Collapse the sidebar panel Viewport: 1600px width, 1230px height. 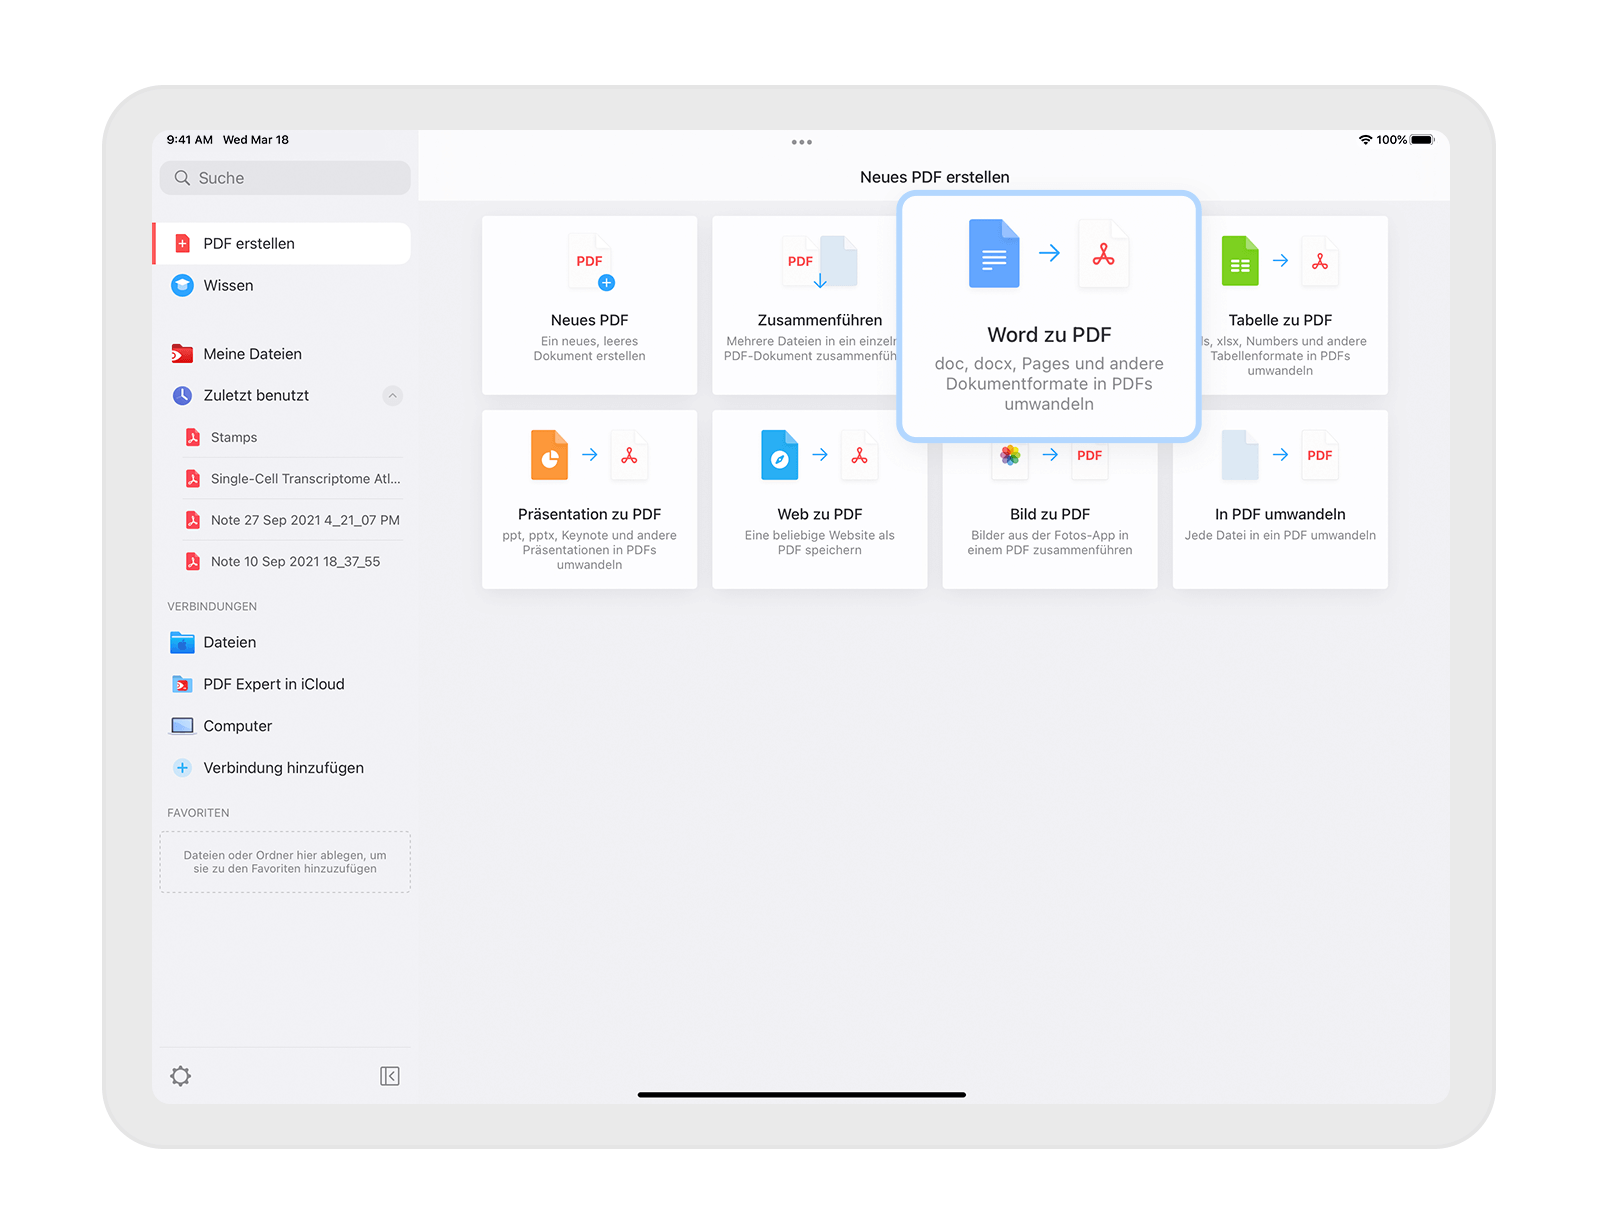[390, 1076]
